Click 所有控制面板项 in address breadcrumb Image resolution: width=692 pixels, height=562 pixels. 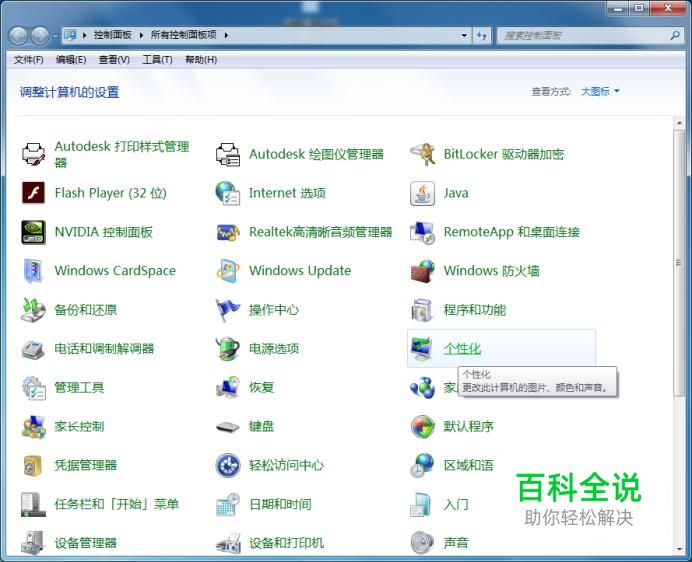pos(184,35)
